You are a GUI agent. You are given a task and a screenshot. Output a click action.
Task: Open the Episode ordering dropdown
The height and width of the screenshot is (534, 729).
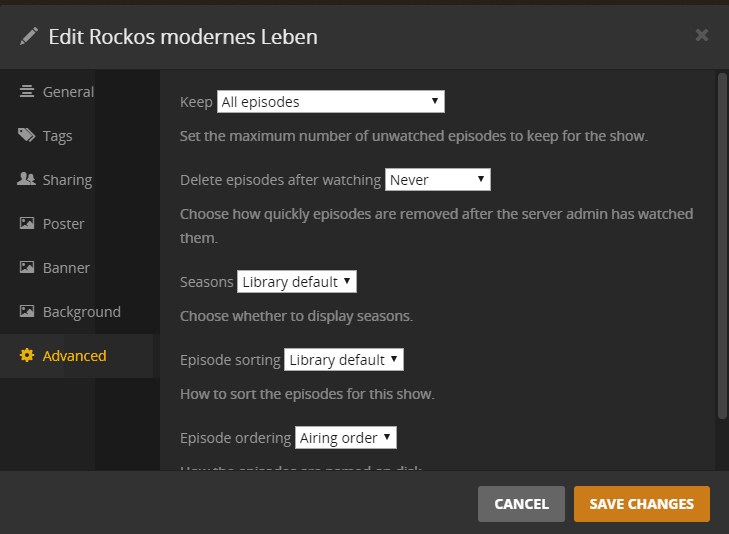(x=346, y=438)
